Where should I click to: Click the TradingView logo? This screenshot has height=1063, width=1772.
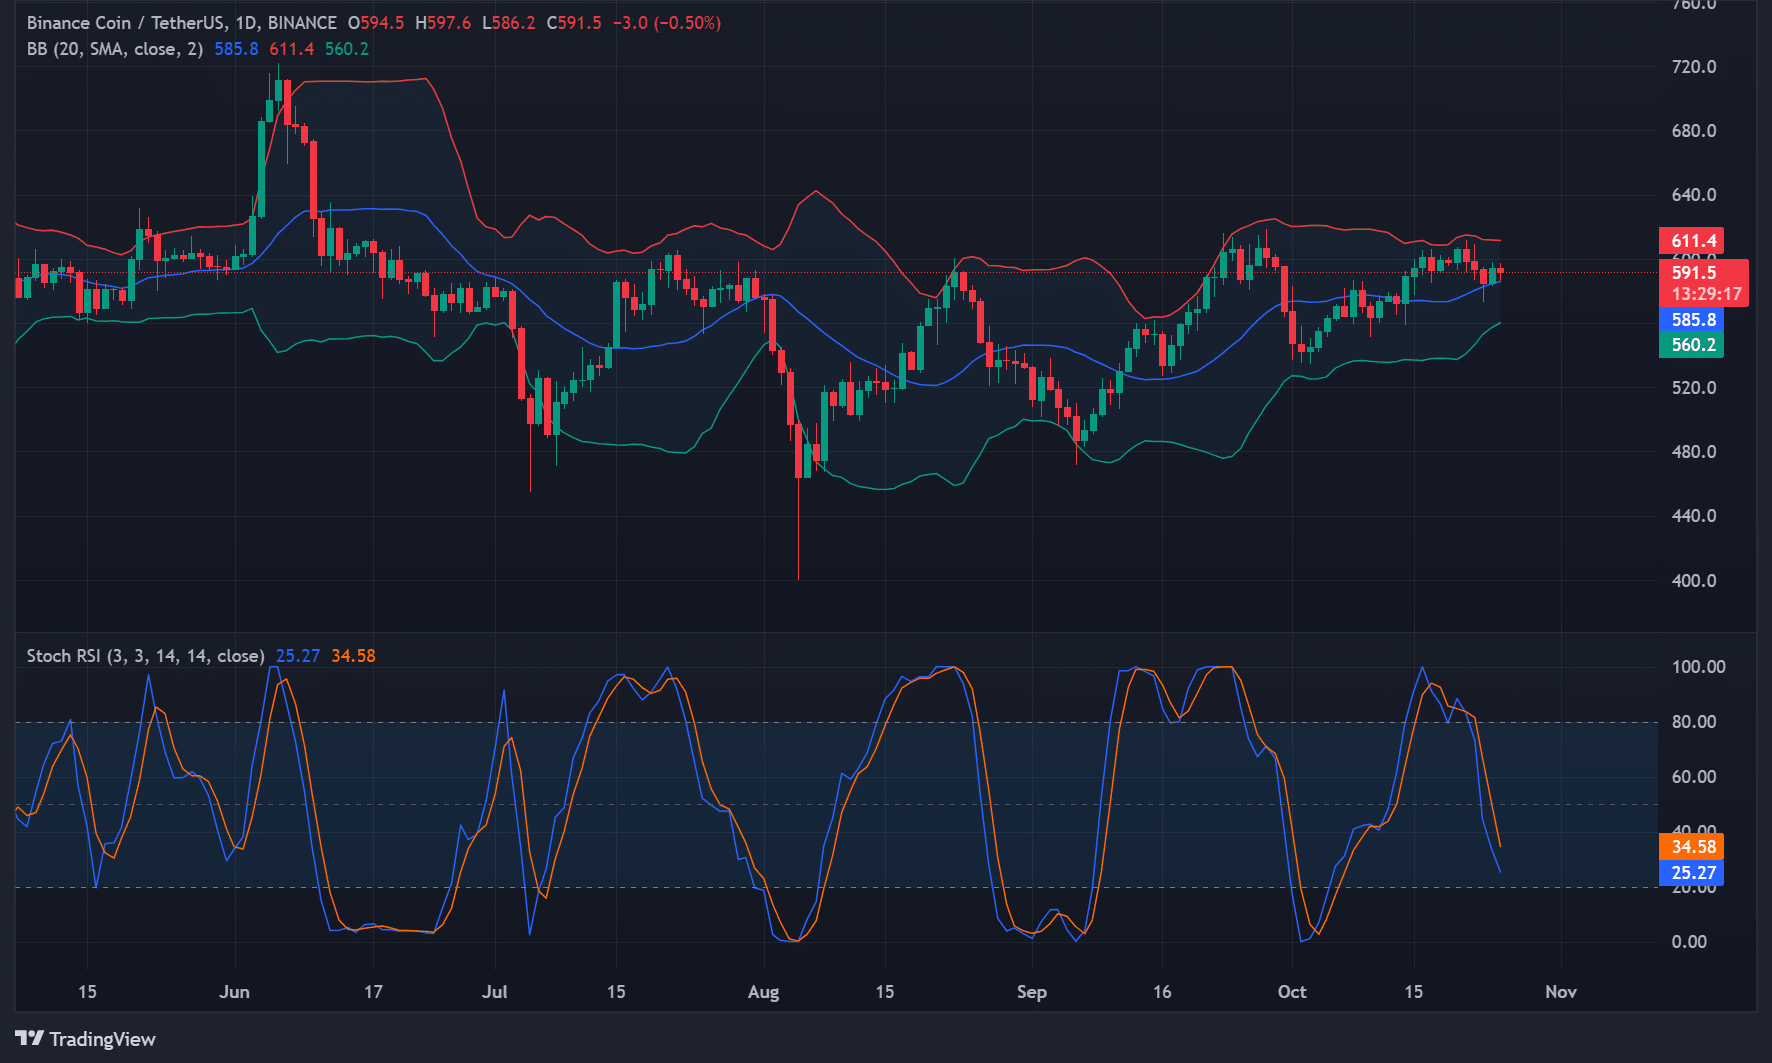pyautogui.click(x=85, y=1039)
